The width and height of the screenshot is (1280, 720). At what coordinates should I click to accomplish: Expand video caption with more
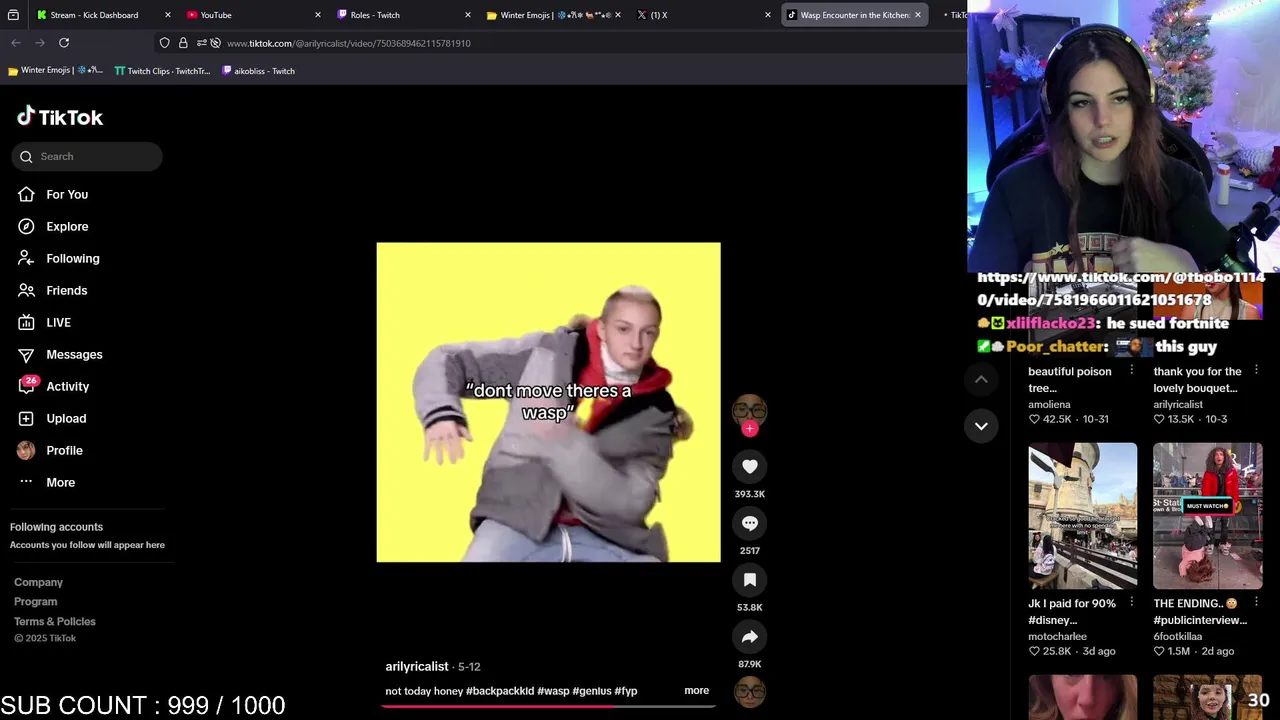click(696, 690)
